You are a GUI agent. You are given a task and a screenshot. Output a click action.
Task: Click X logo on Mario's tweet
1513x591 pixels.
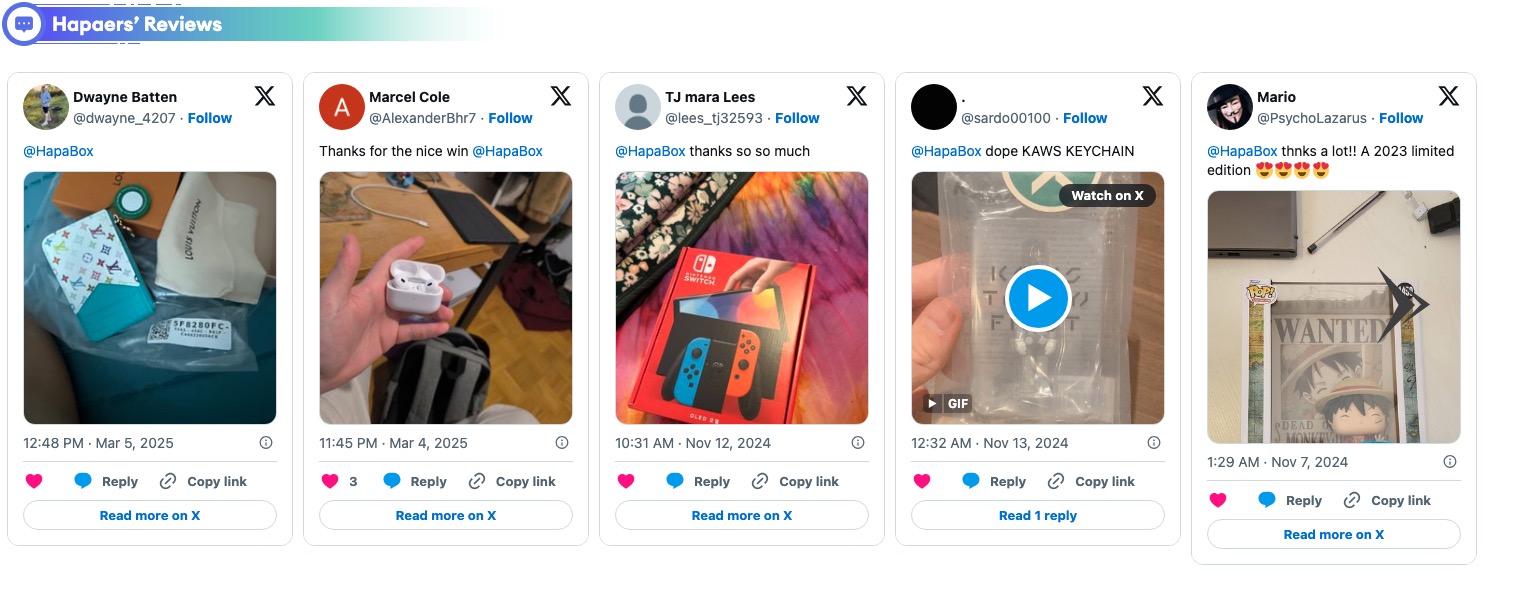(x=1448, y=96)
